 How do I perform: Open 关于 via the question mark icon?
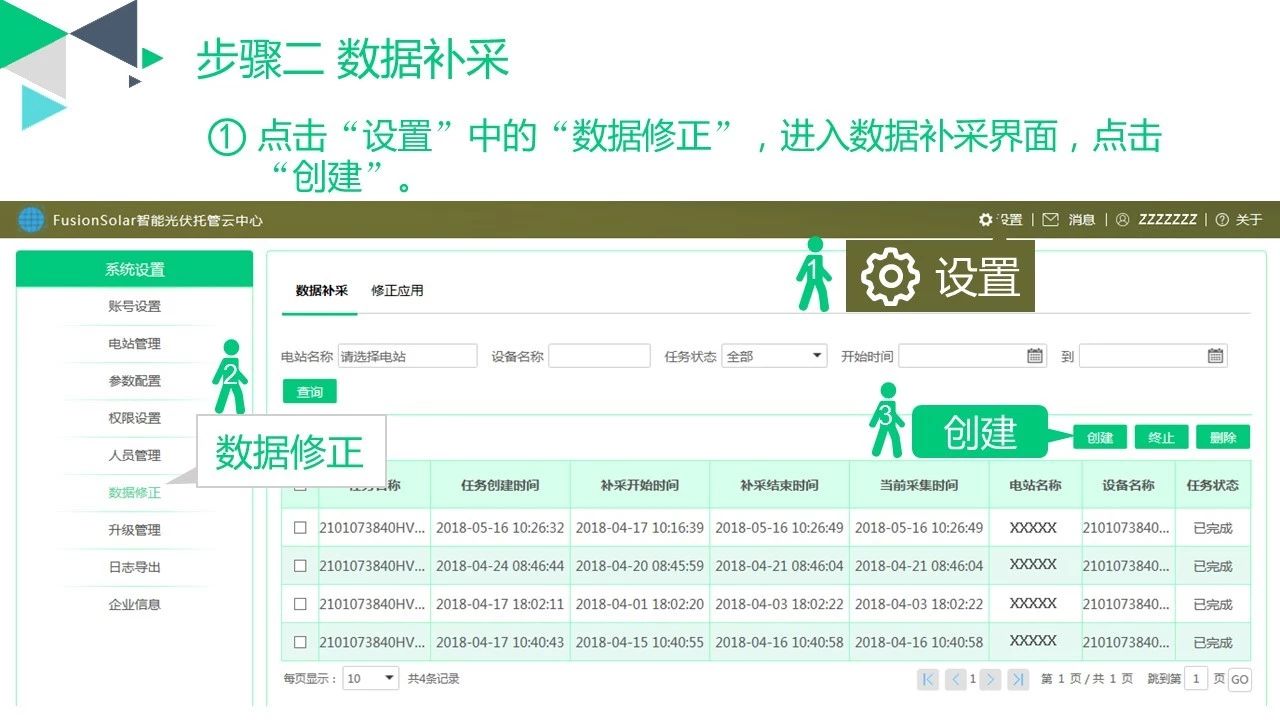point(1222,219)
